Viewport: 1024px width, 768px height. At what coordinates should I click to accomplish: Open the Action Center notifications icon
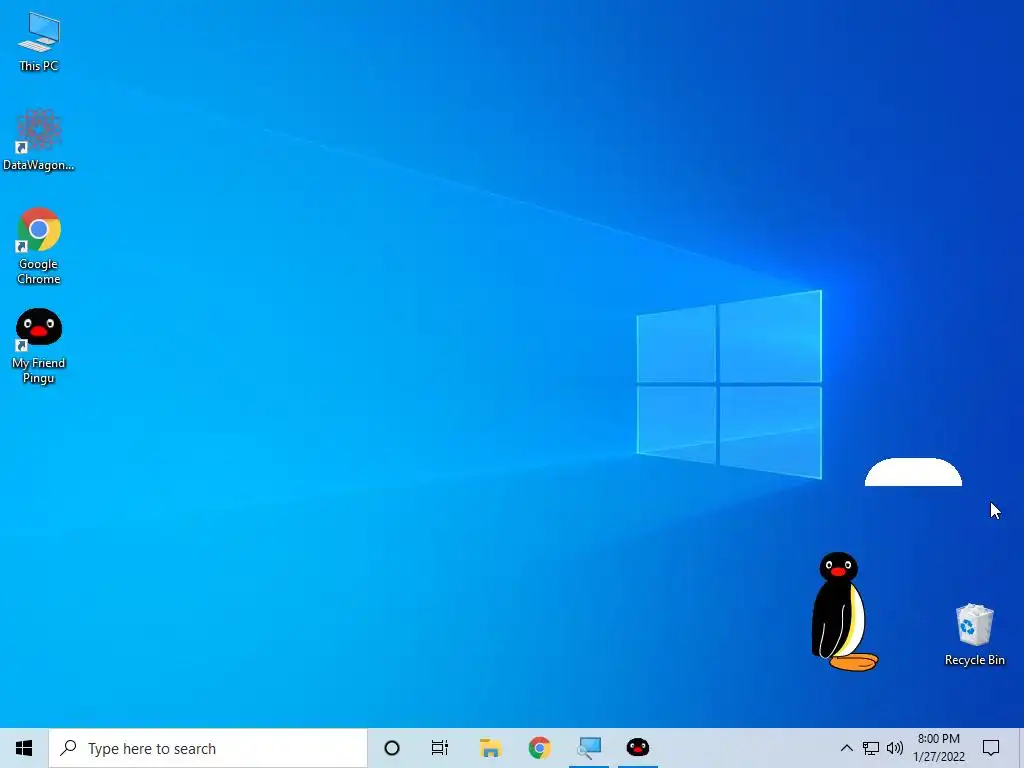(x=991, y=748)
